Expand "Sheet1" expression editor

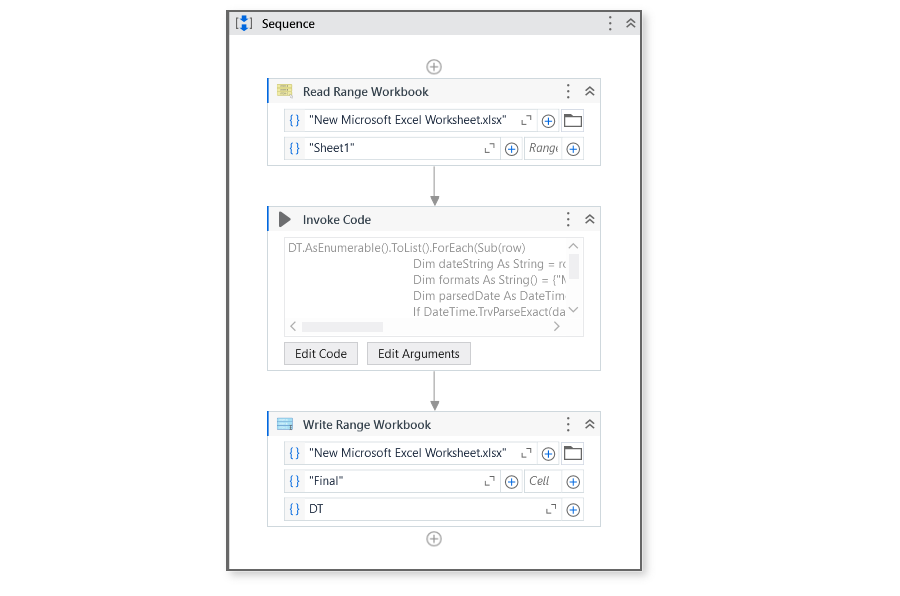489,148
